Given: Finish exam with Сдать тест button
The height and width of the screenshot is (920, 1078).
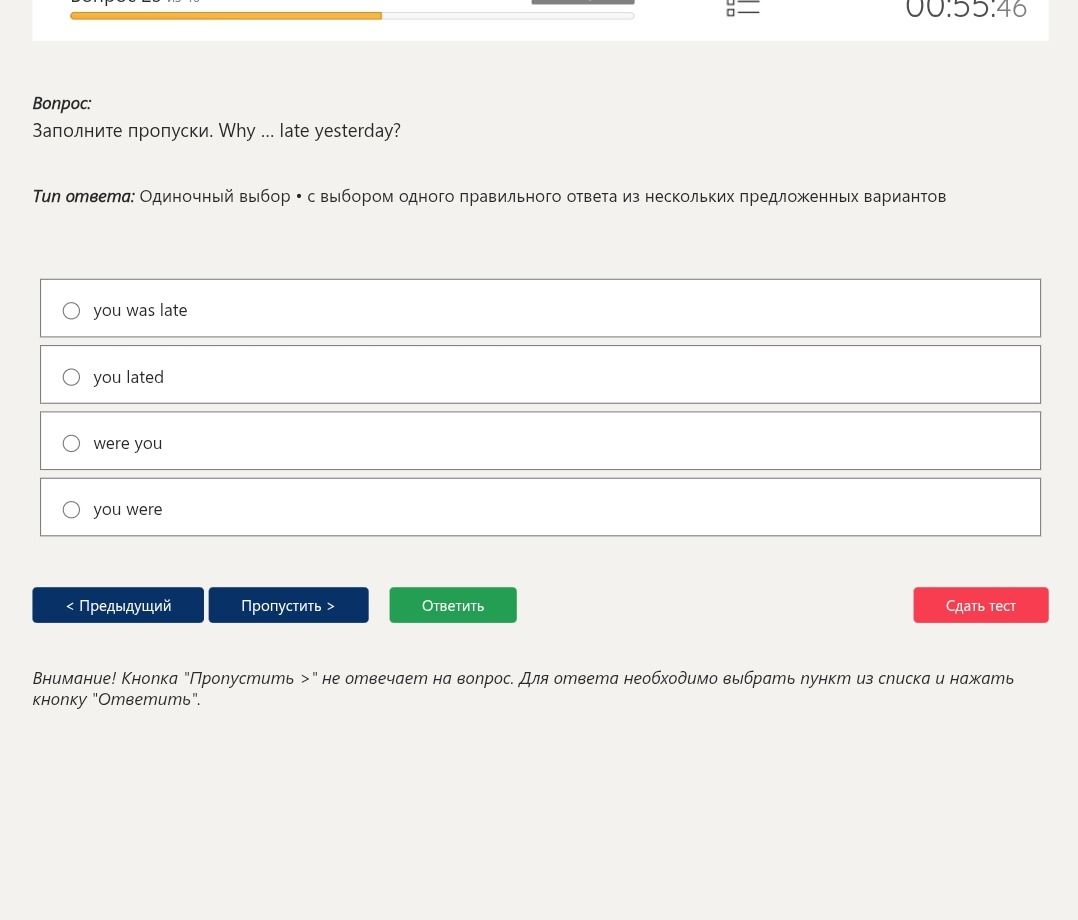Looking at the screenshot, I should click(x=980, y=605).
